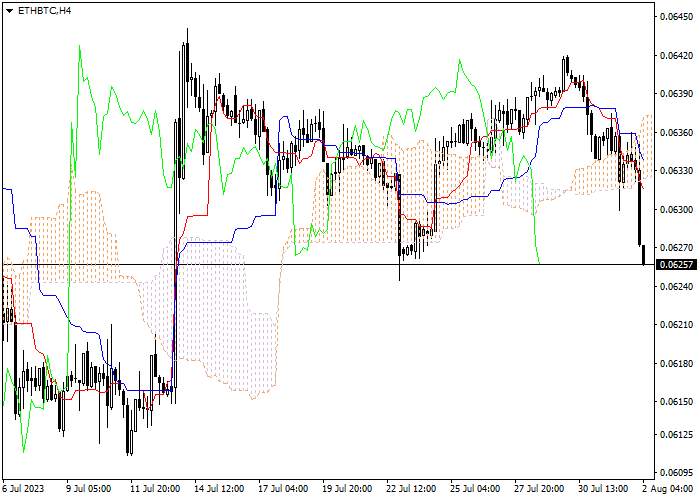The image size is (700, 500).
Task: Click the 2 Aug 04:00 time label
Action: pyautogui.click(x=669, y=488)
